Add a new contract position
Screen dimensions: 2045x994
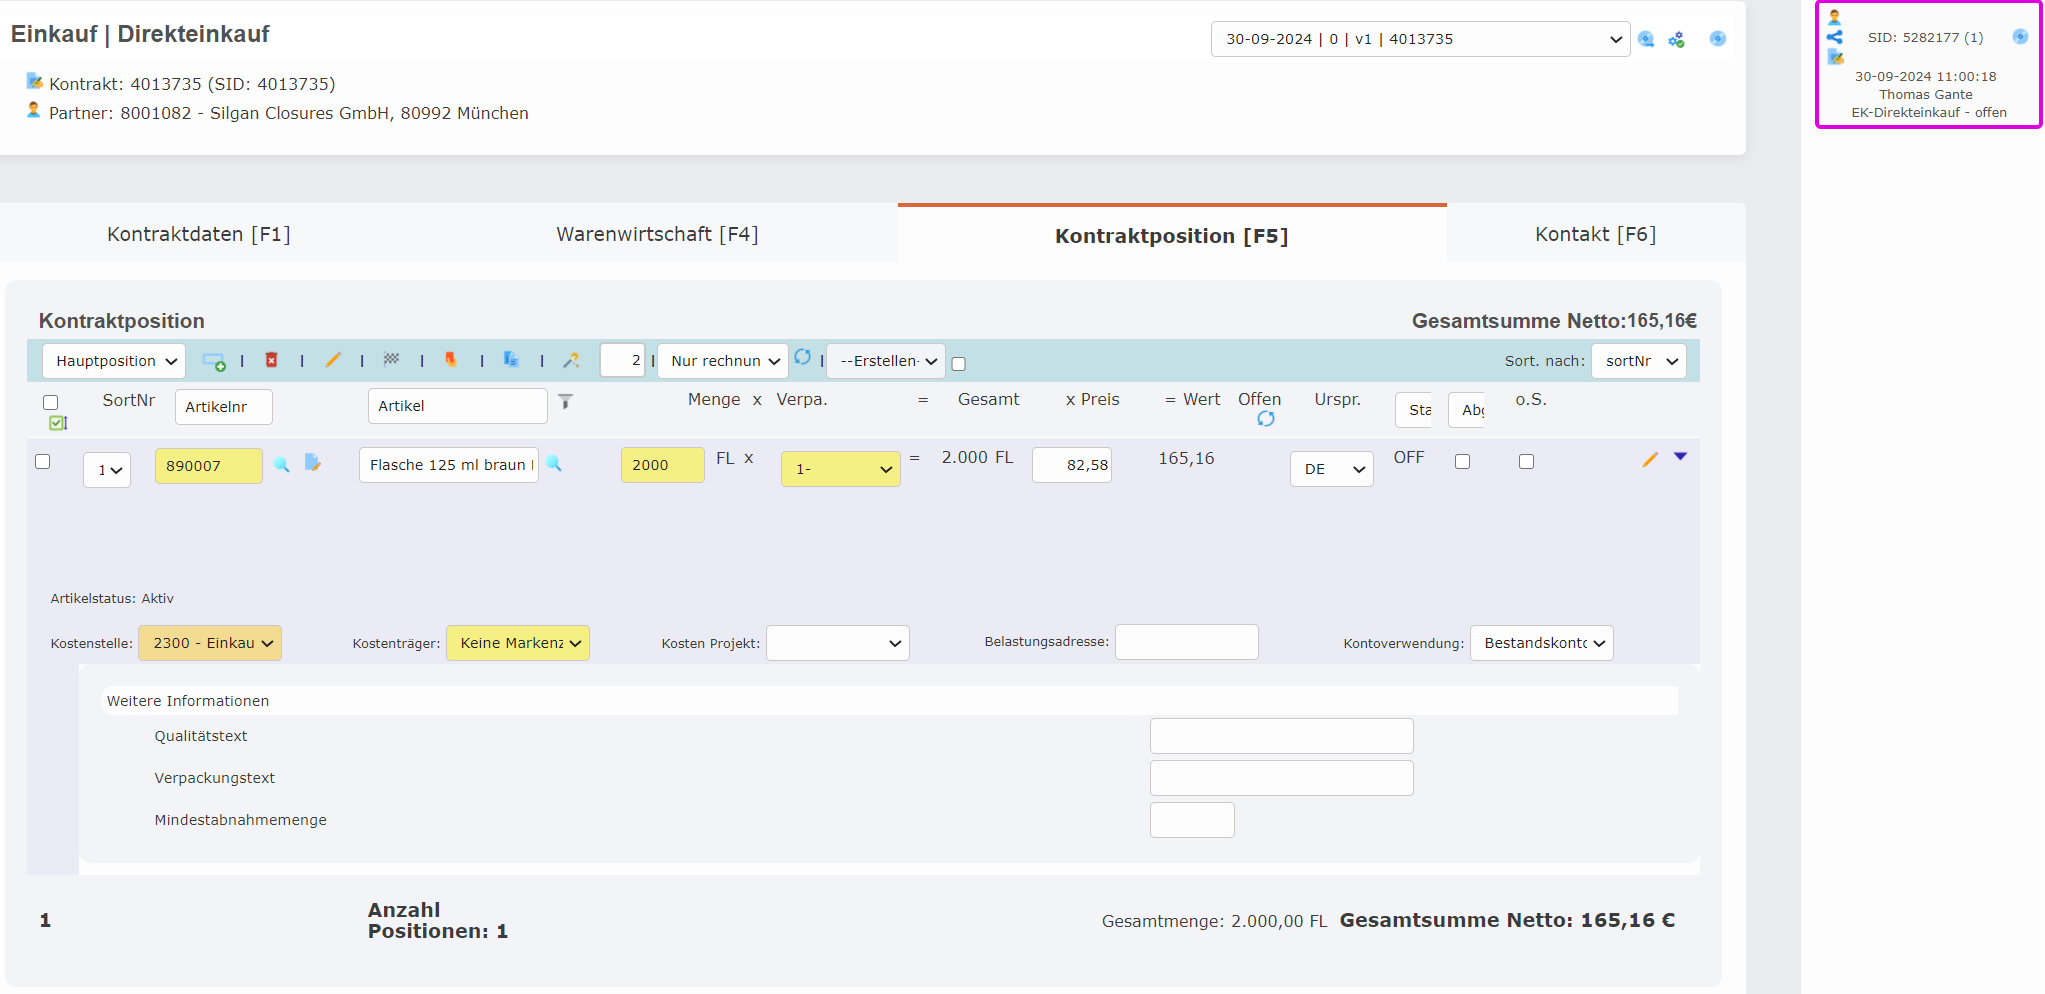[213, 360]
